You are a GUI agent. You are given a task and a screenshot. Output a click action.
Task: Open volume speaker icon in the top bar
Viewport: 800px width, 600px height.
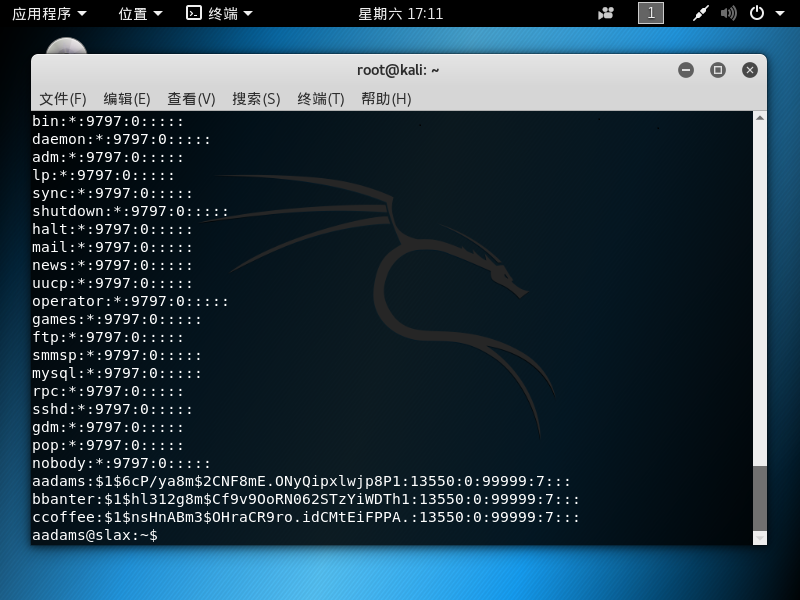pyautogui.click(x=729, y=13)
